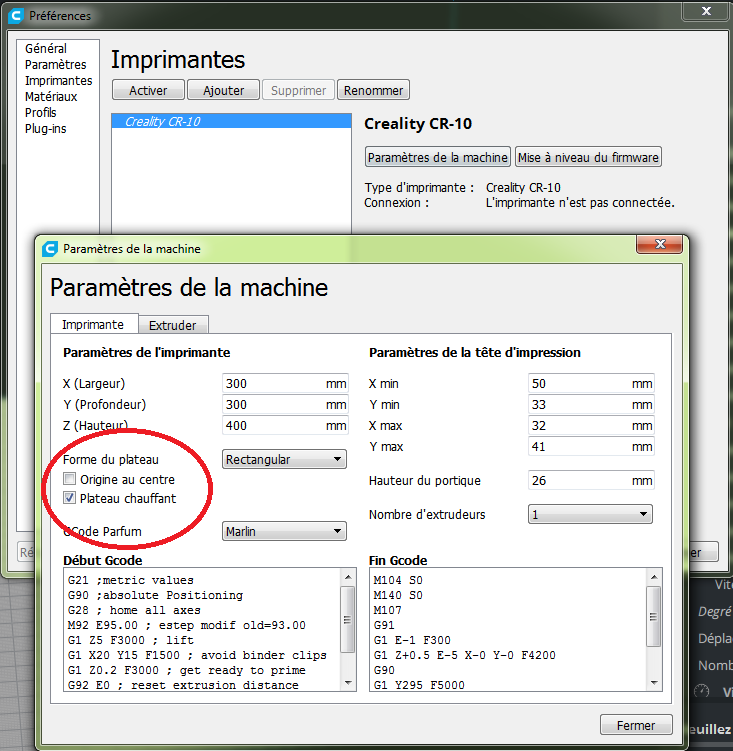Click Fin Gcode scrollbar thumb

coord(654,617)
